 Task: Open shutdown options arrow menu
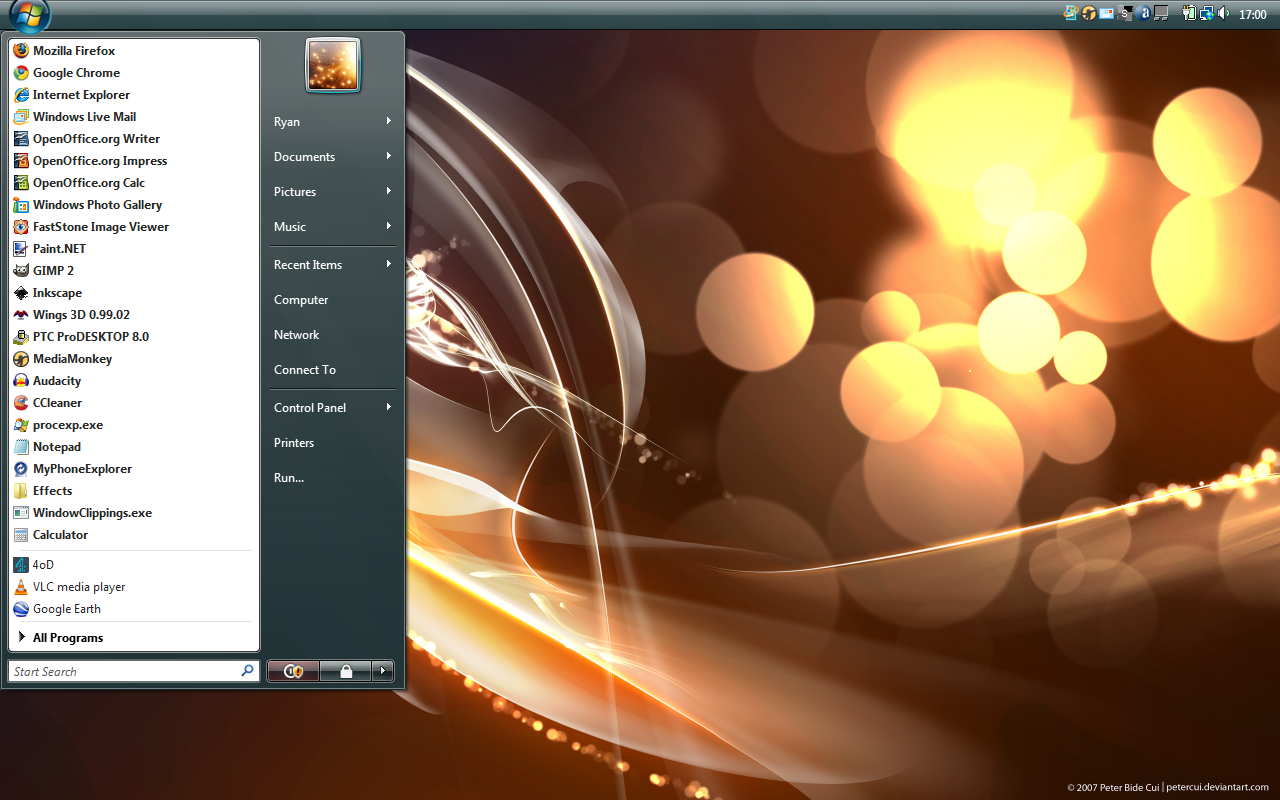(383, 672)
